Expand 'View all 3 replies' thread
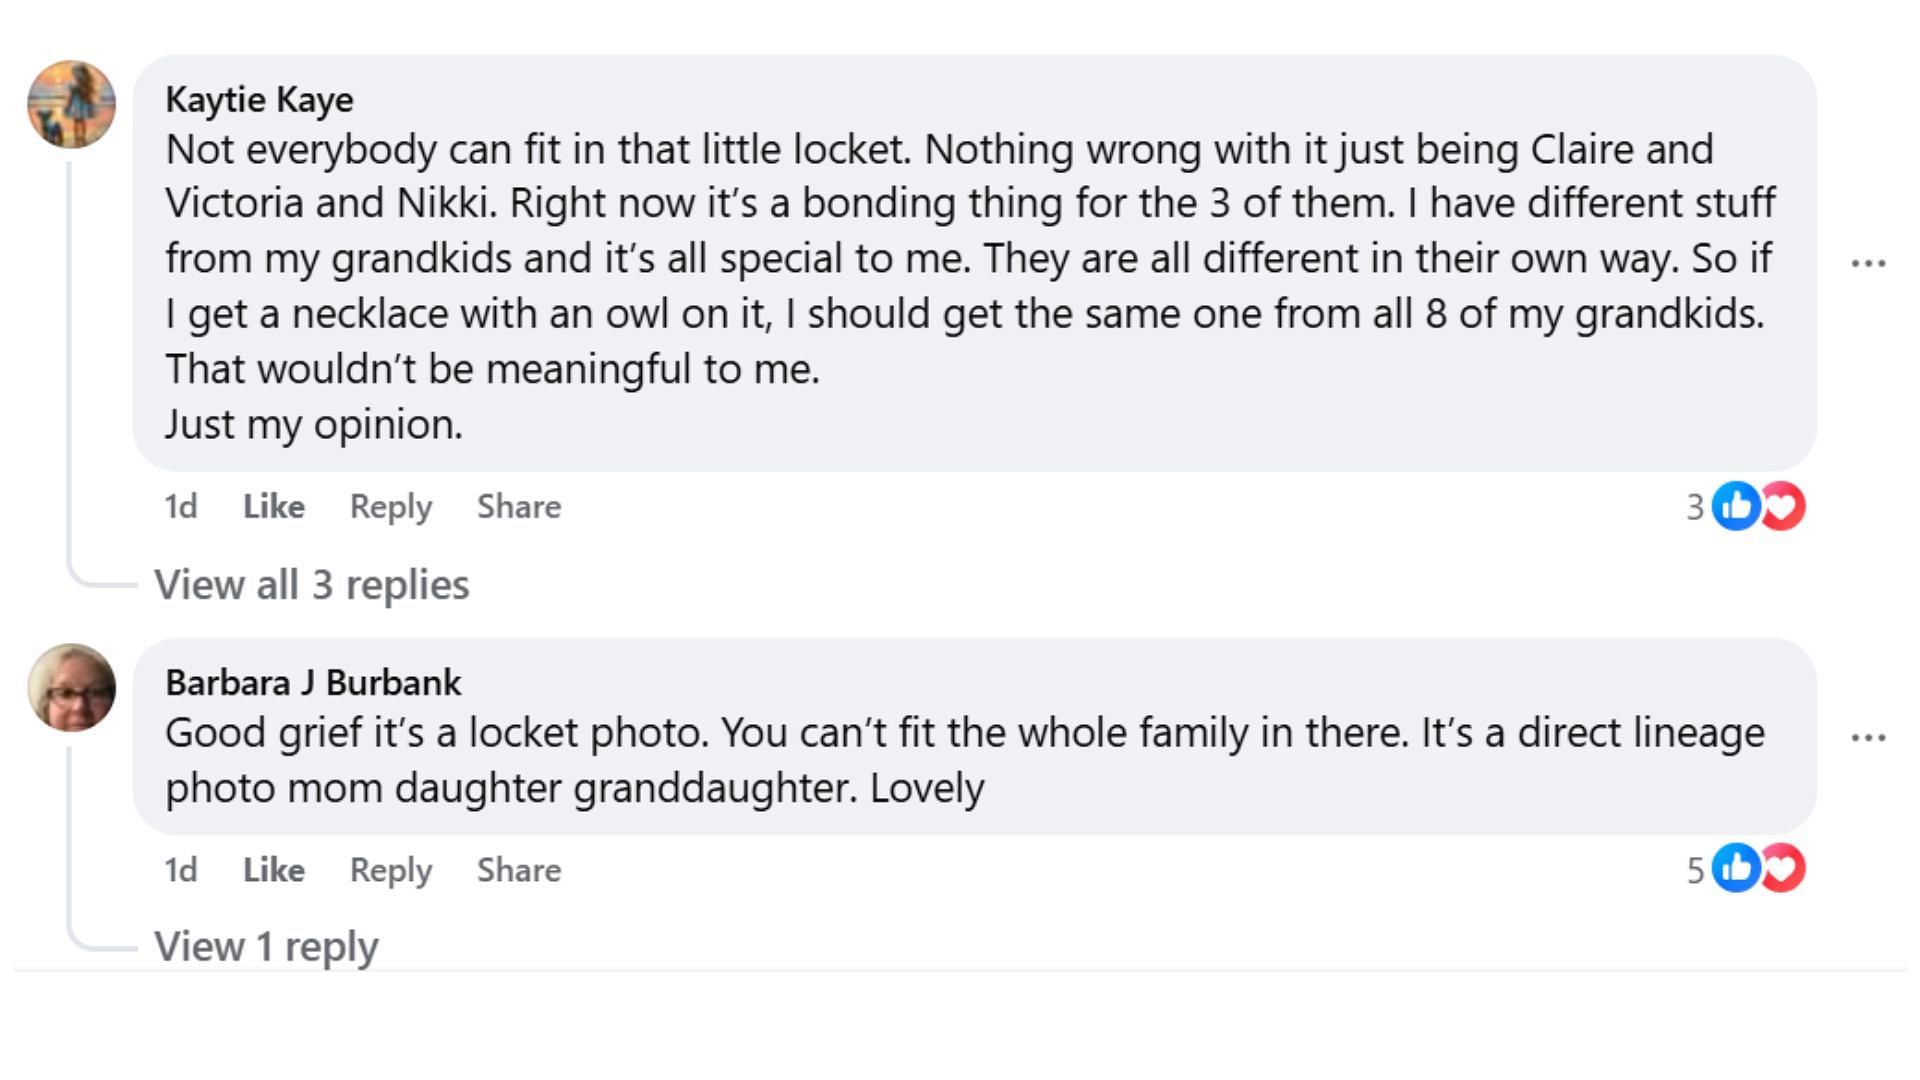 [311, 585]
